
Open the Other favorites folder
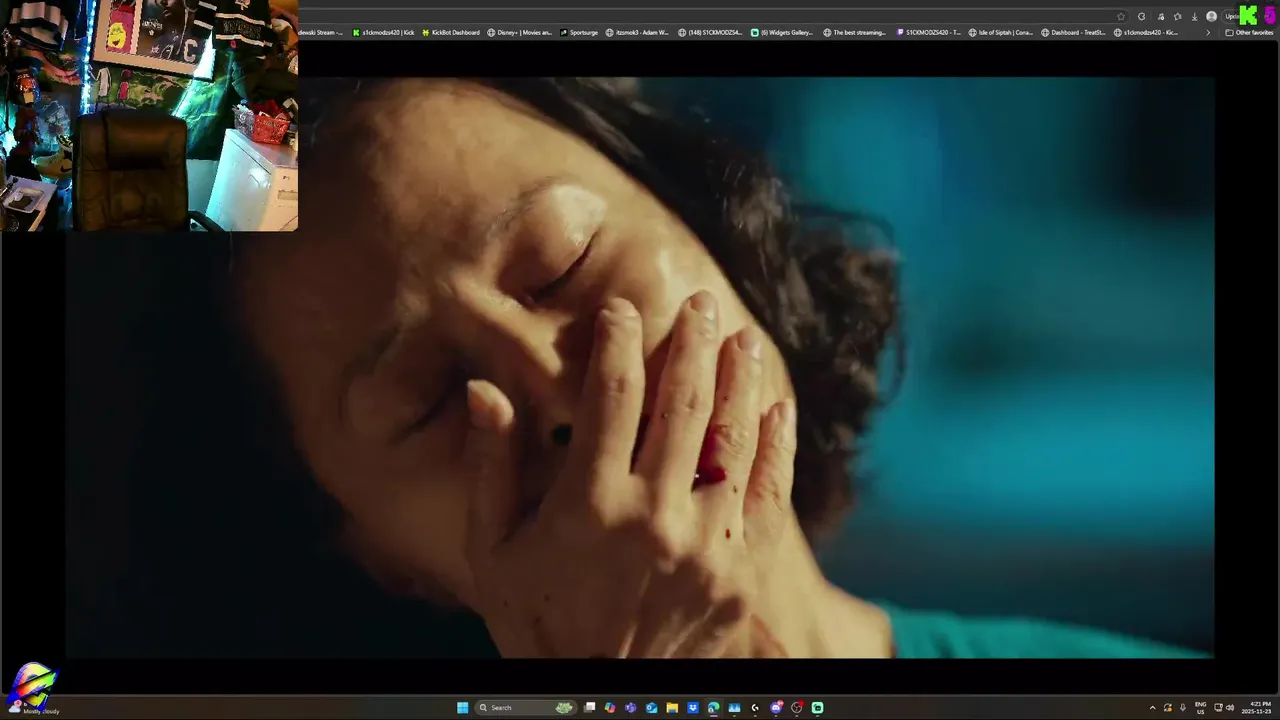tap(1249, 32)
